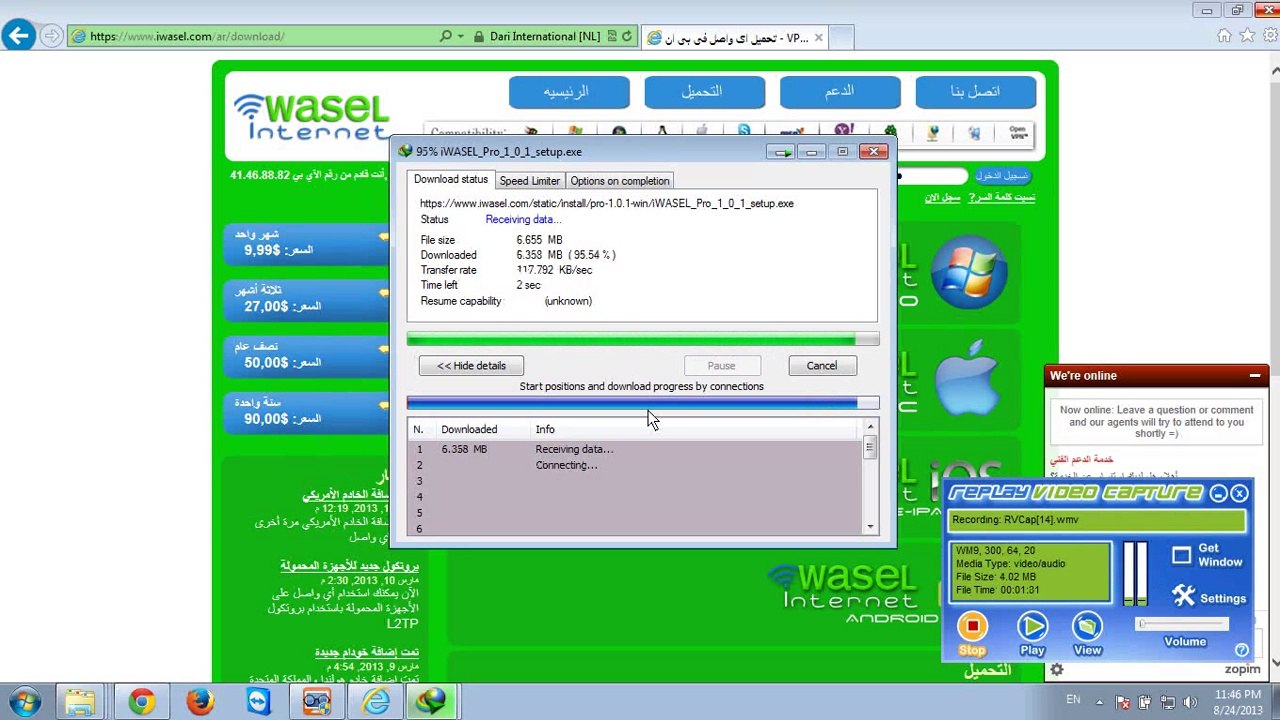Select connection row 1 Receiving data
This screenshot has height=720, width=1280.
tap(635, 449)
